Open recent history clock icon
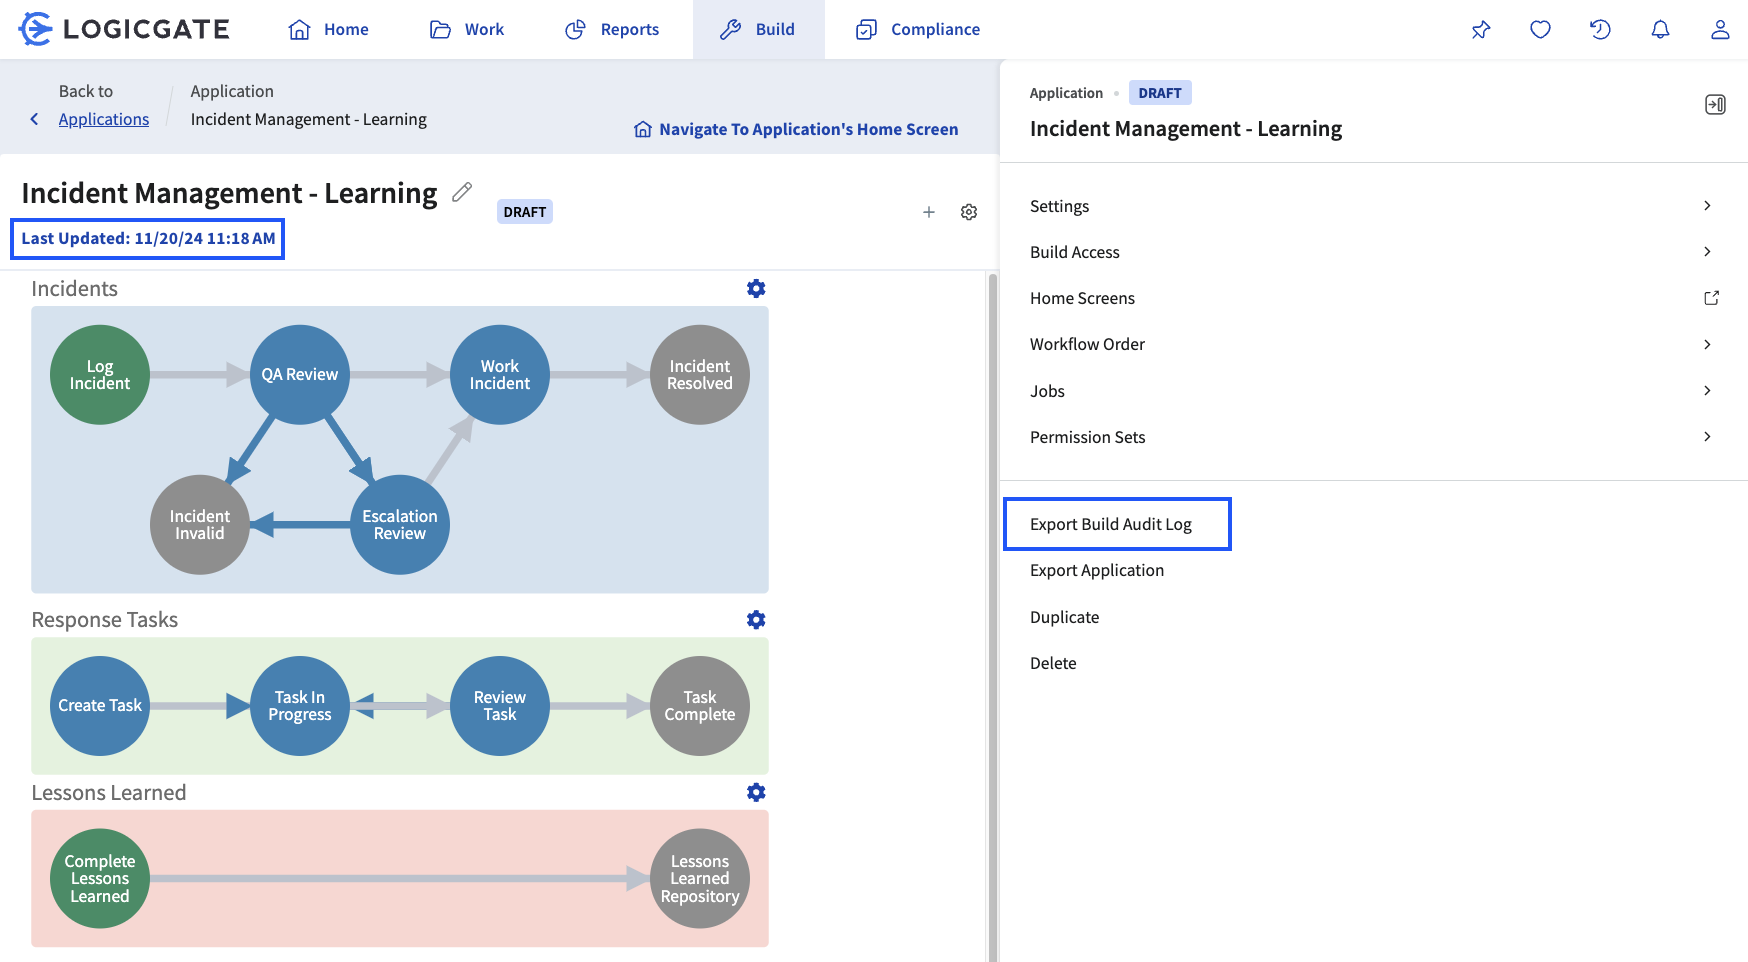Screen dimensions: 1748x962 click(1600, 30)
